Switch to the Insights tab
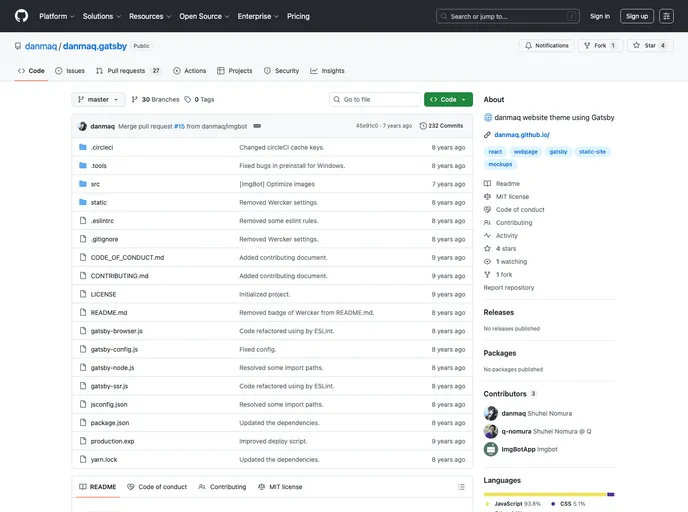 [x=327, y=71]
